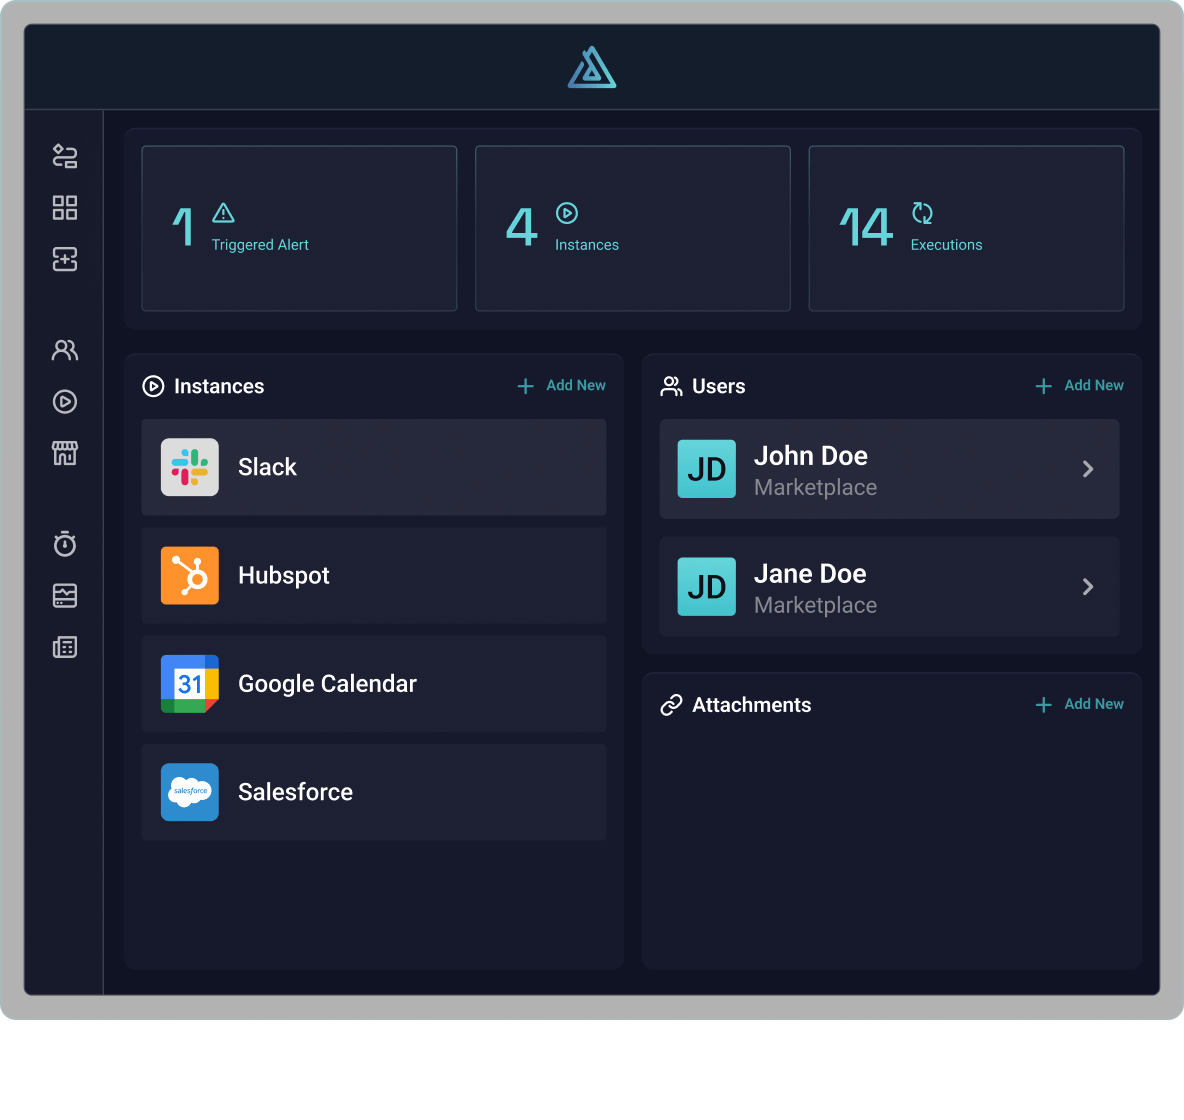The height and width of the screenshot is (1120, 1184).
Task: Expand Jane Doe row with chevron
Action: pos(1088,587)
